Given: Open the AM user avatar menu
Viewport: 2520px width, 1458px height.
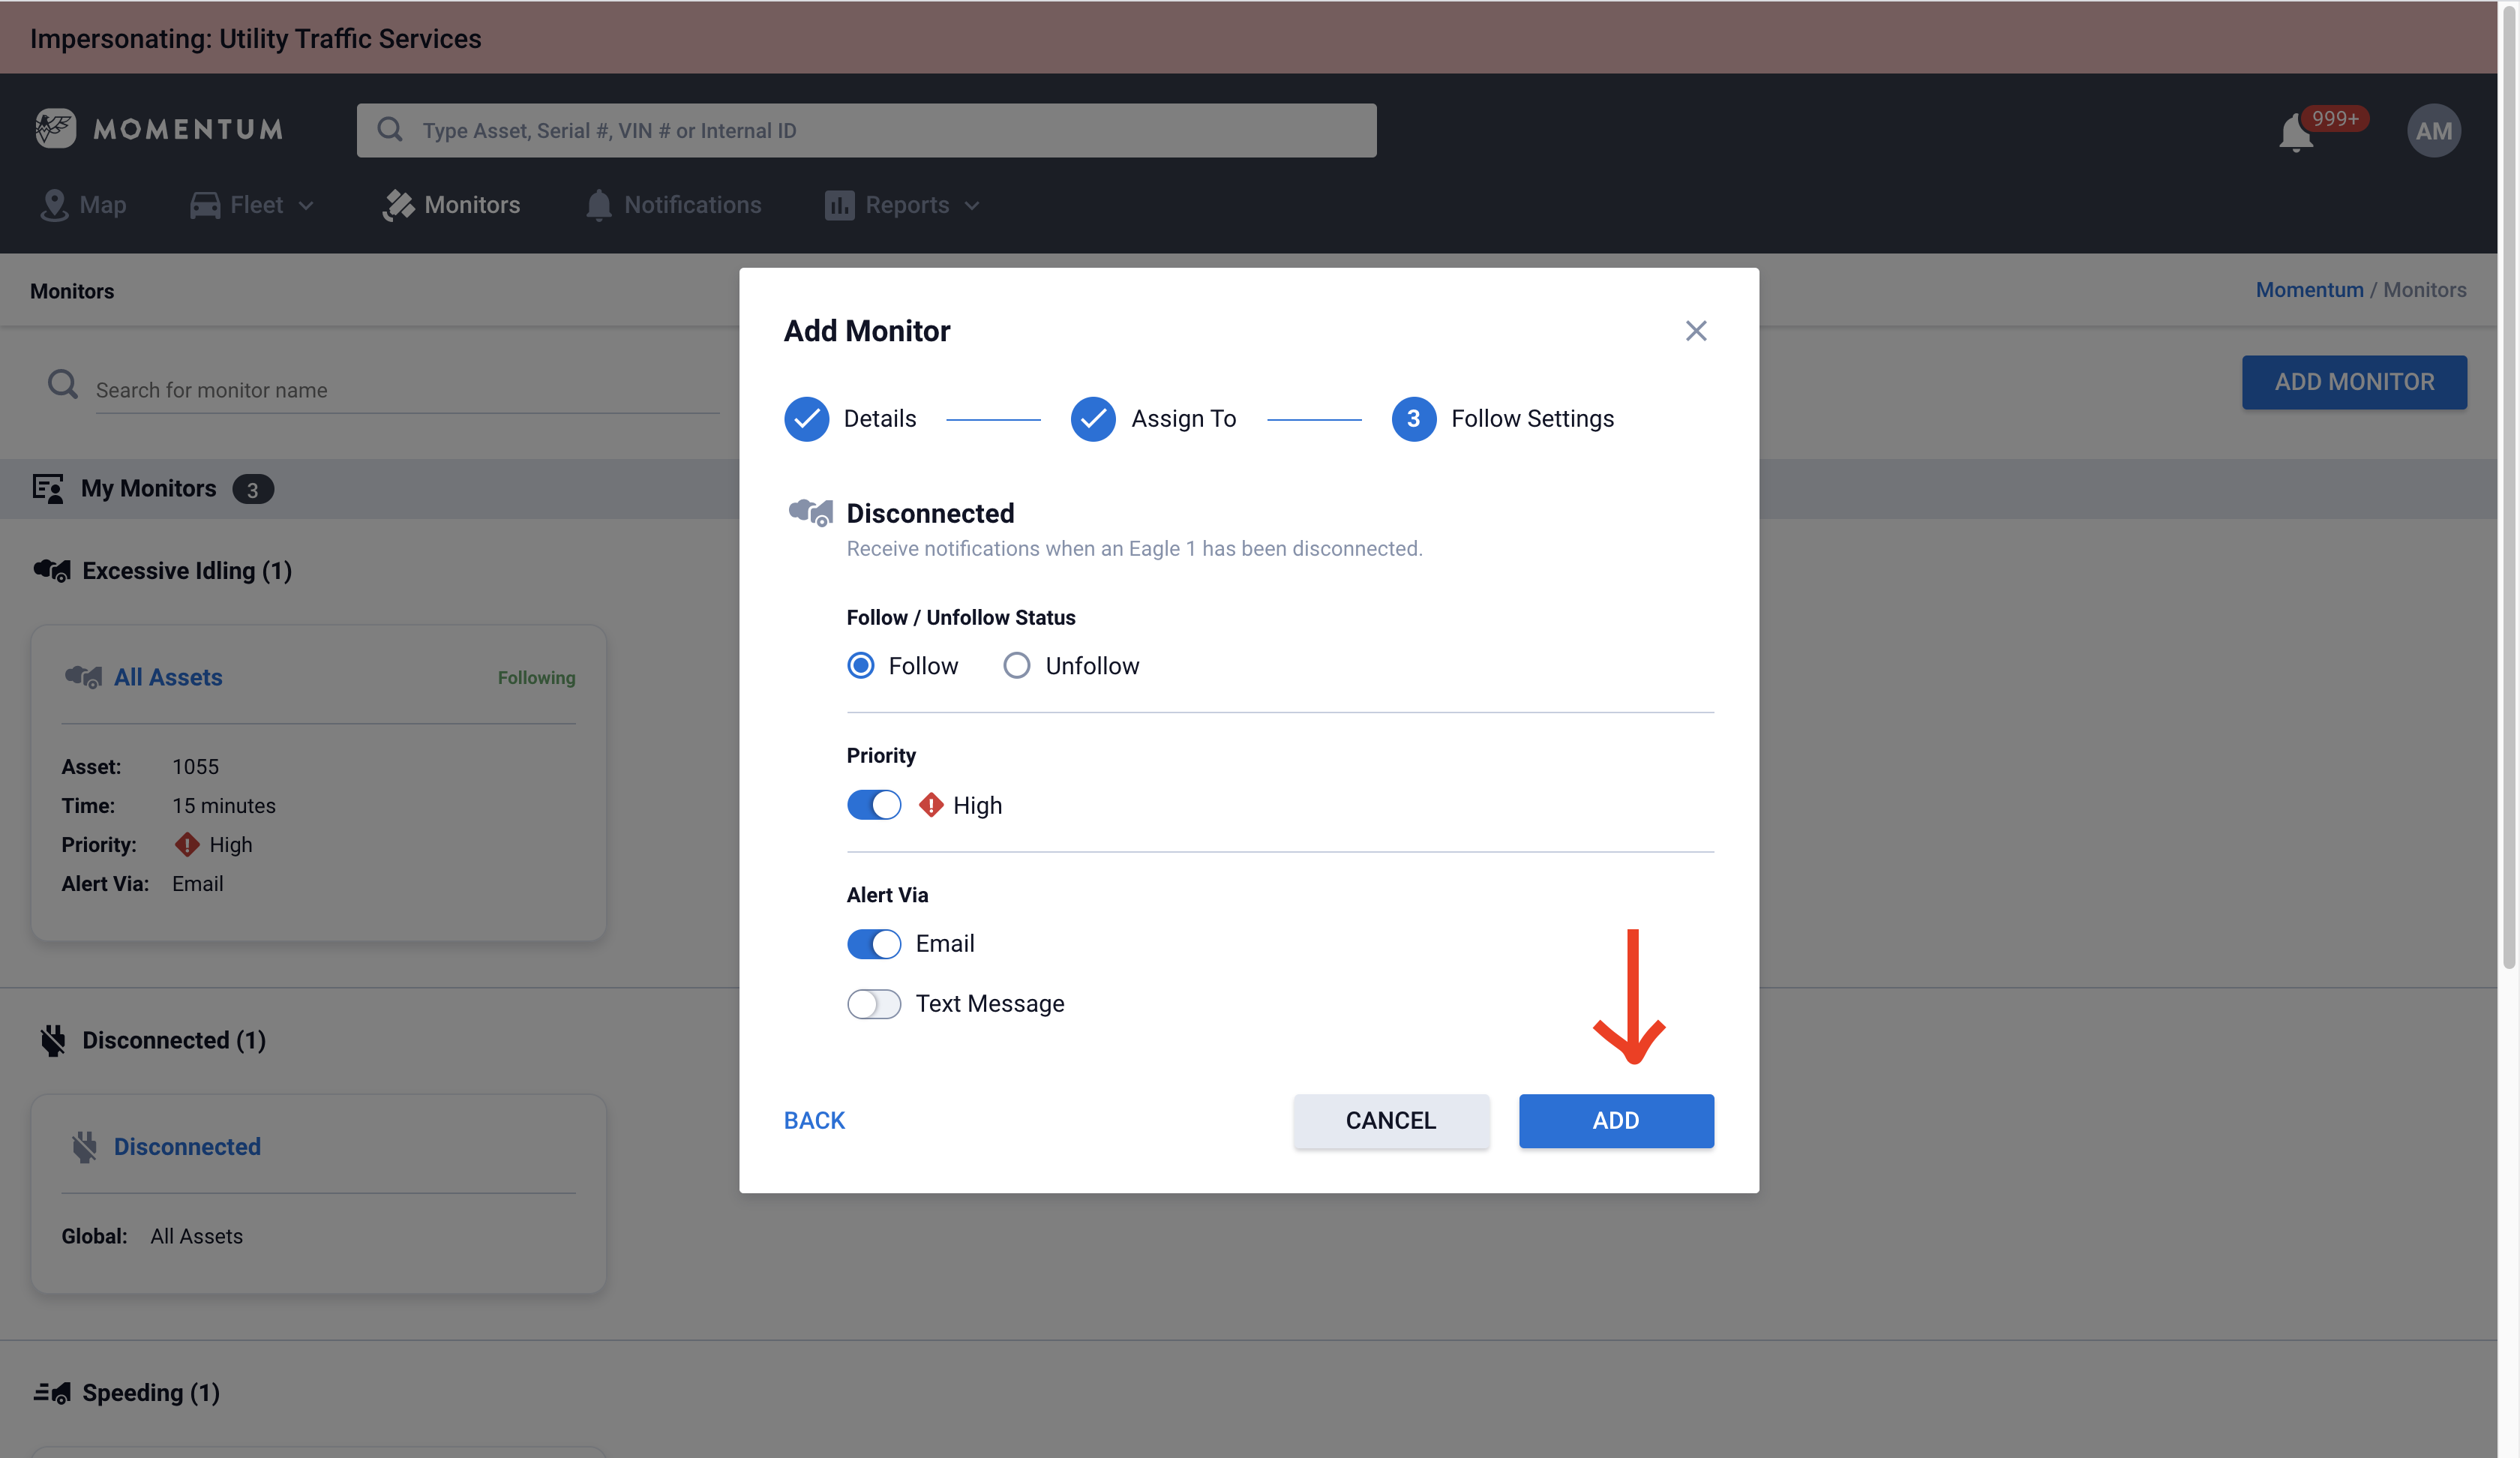Looking at the screenshot, I should point(2433,131).
